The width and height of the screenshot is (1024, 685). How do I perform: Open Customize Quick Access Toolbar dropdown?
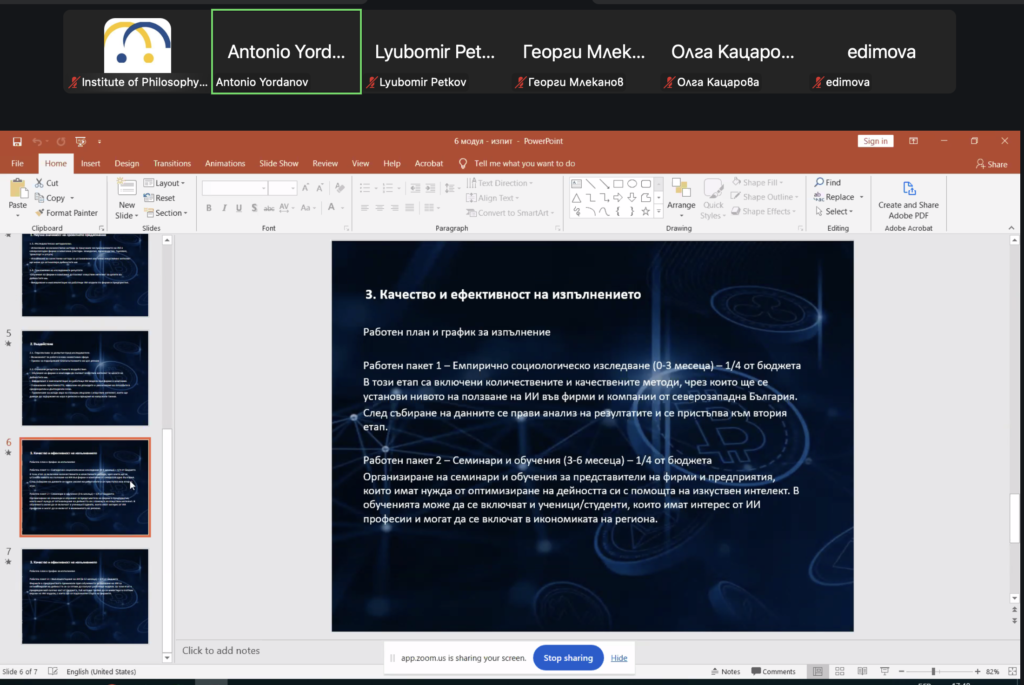point(99,141)
